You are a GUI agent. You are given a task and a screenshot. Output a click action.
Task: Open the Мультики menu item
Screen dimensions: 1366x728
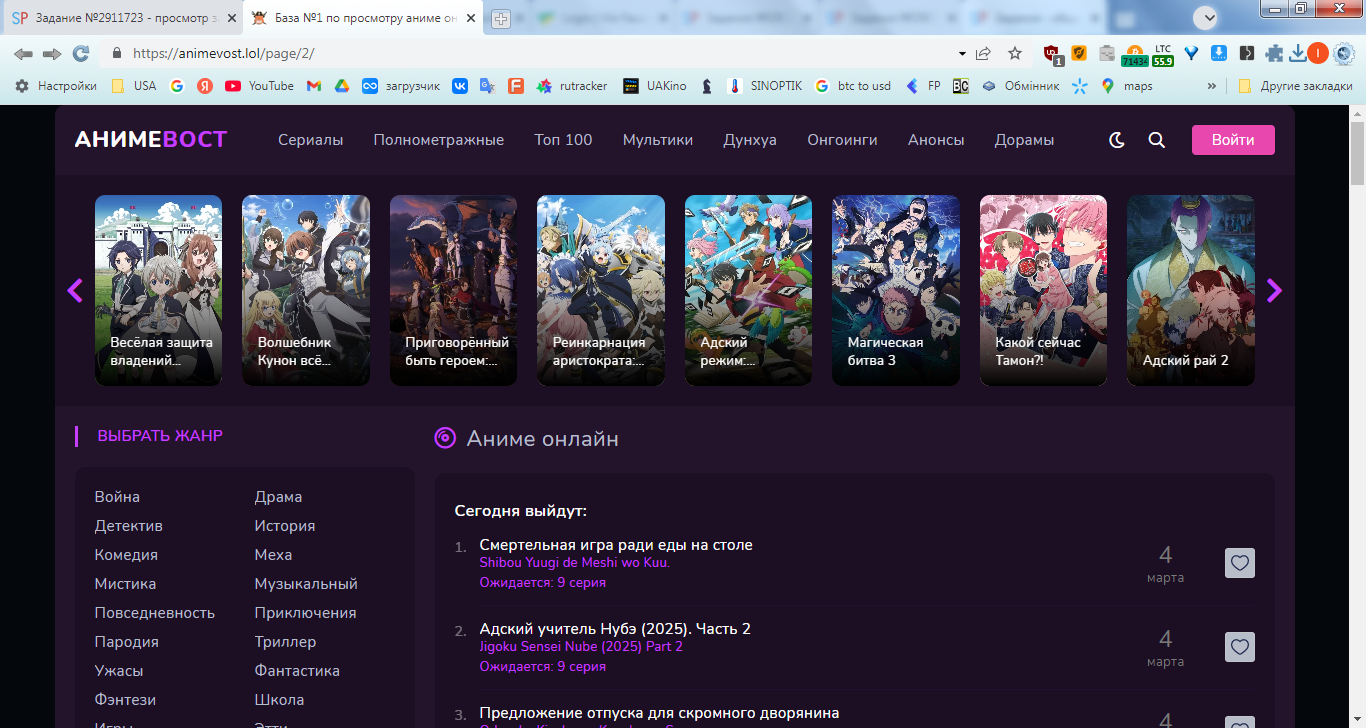(x=658, y=140)
